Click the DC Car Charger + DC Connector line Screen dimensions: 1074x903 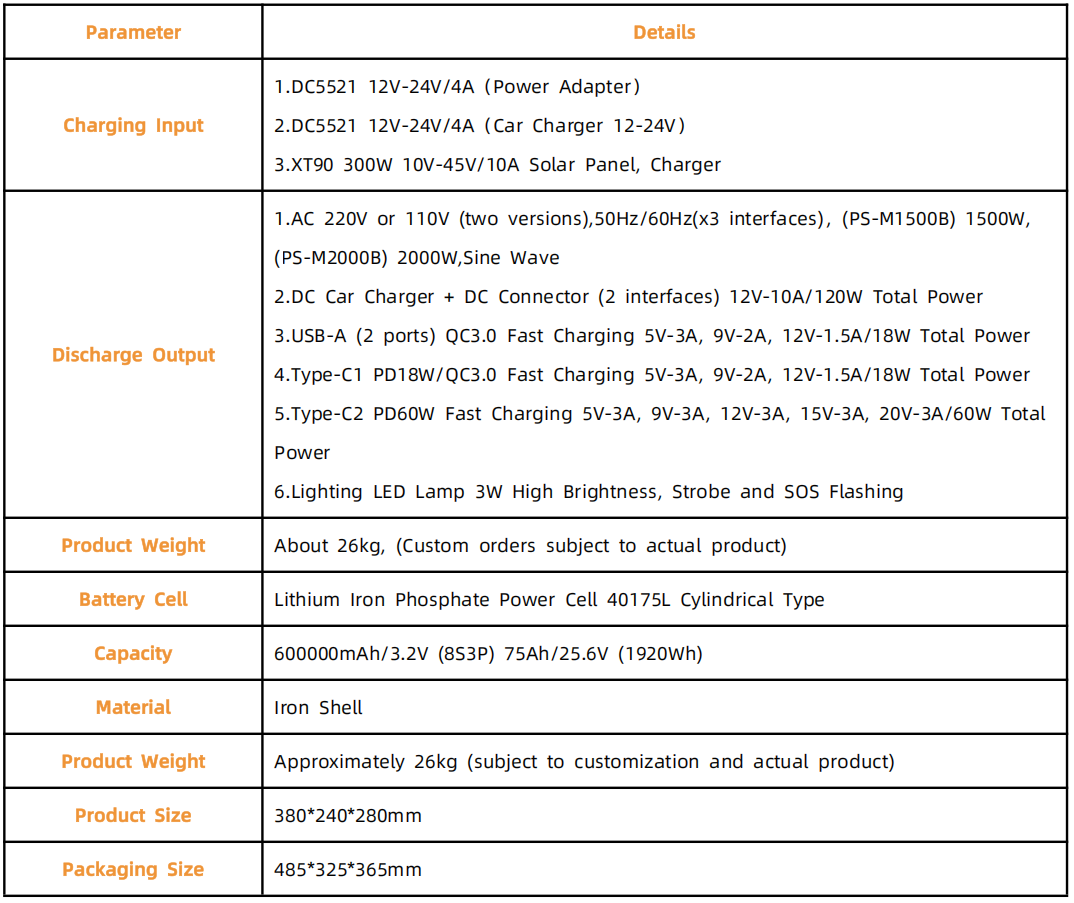[x=628, y=297]
